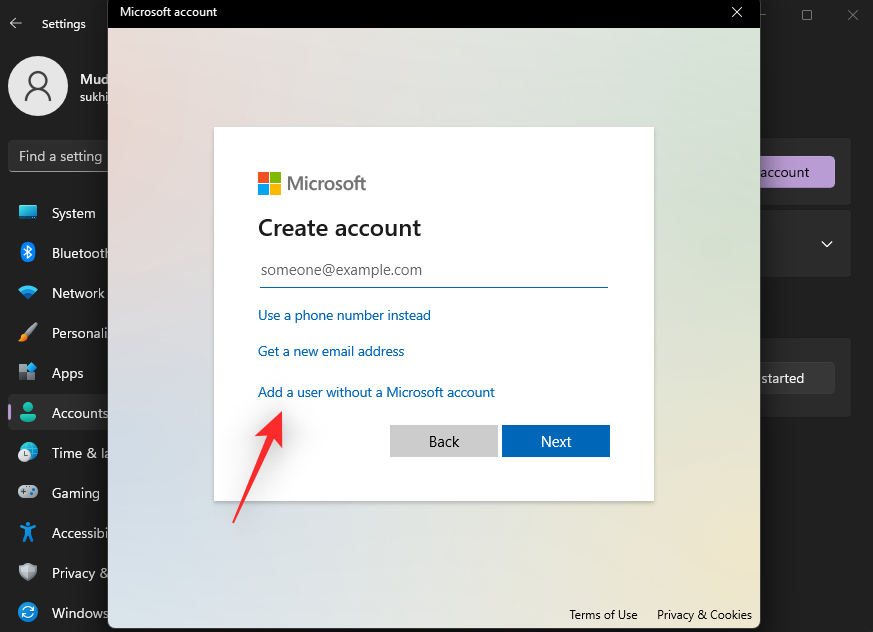Screen dimensions: 873x632
Task: Open Personalization paintbrush icon
Action: tap(28, 332)
